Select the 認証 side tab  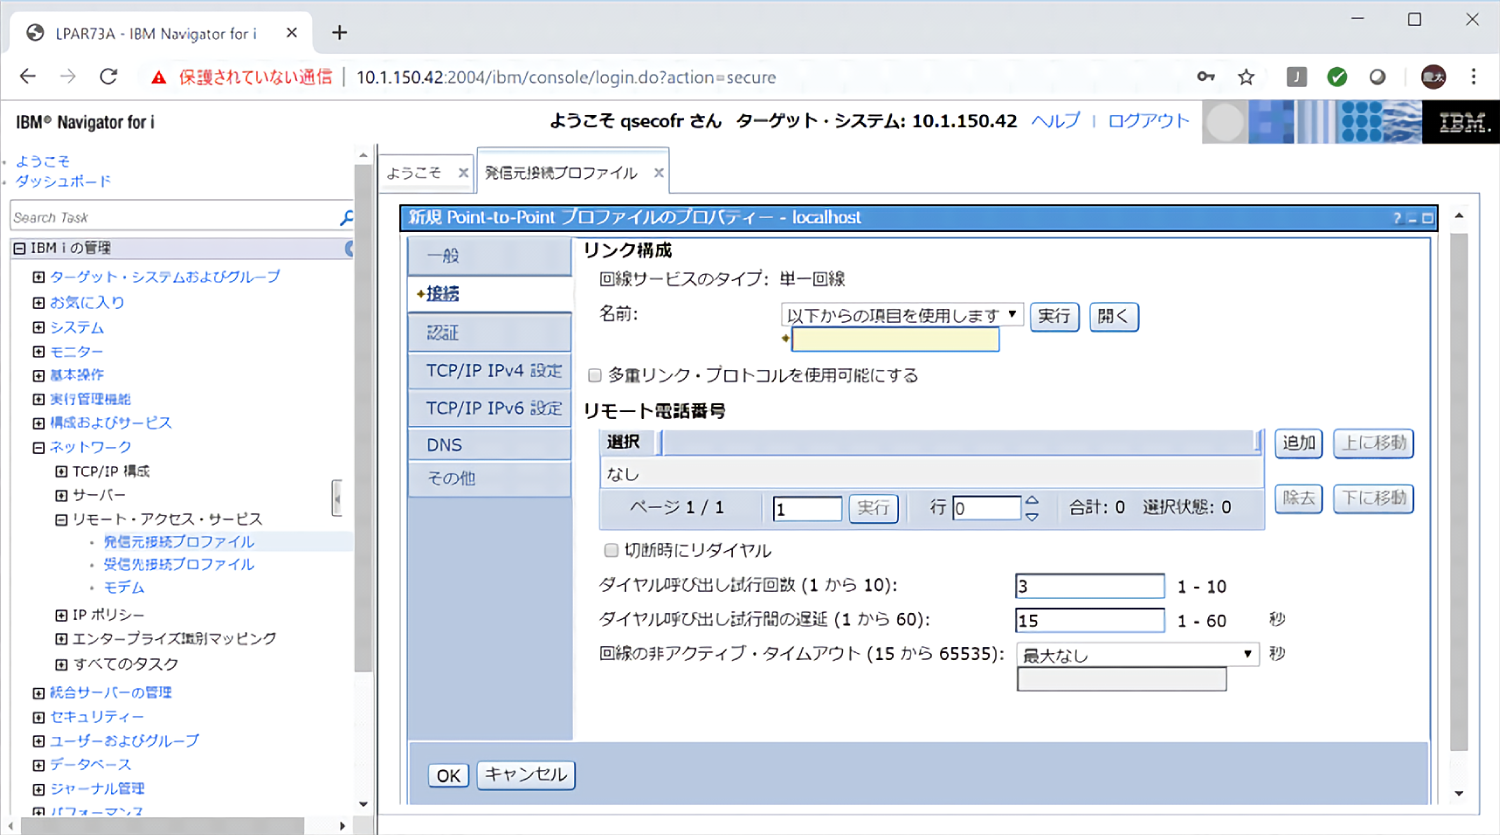pyautogui.click(x=490, y=332)
